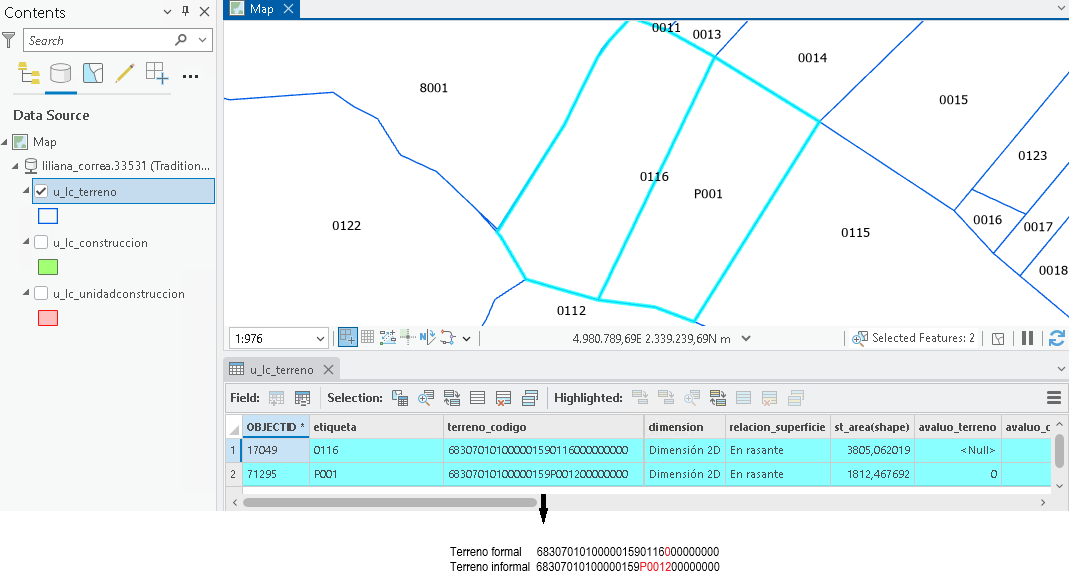This screenshot has width=1069, height=582.
Task: Click the filter funnel icon in Contents
Action: tap(9, 40)
